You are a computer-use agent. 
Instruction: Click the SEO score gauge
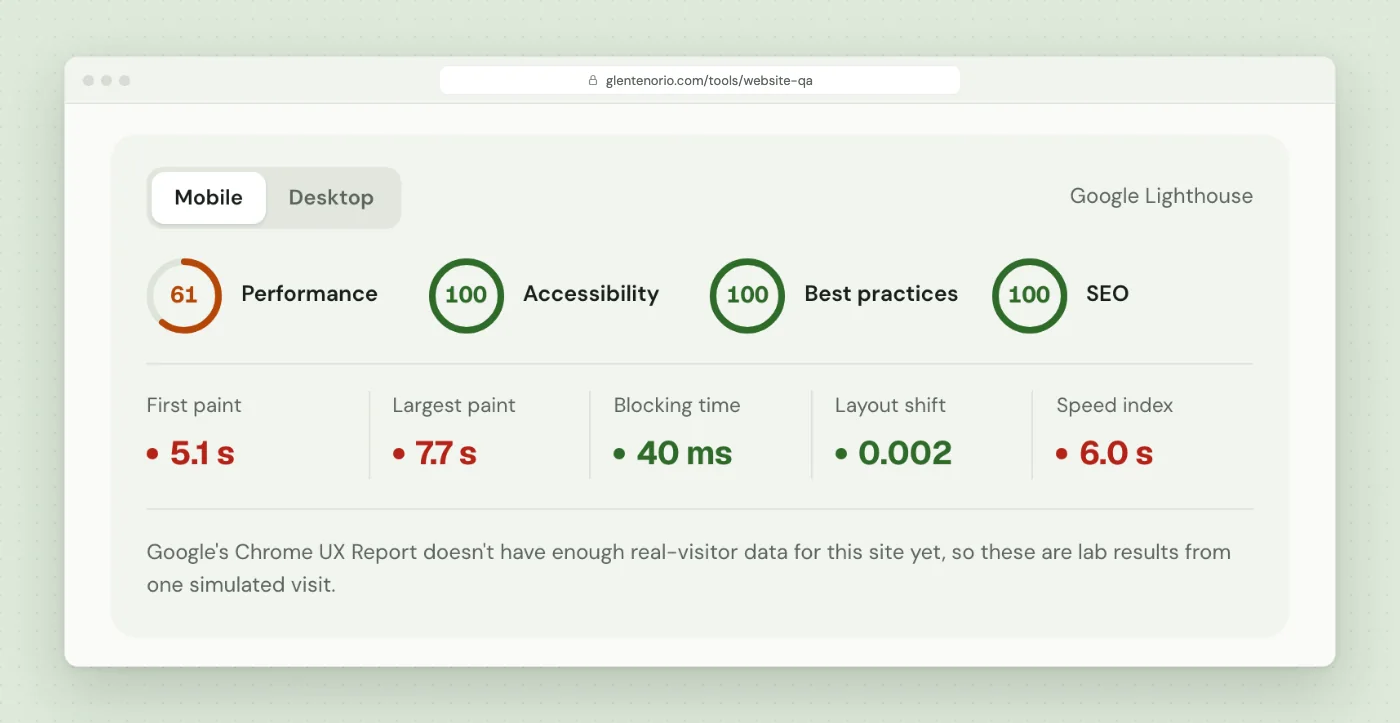pyautogui.click(x=1029, y=295)
